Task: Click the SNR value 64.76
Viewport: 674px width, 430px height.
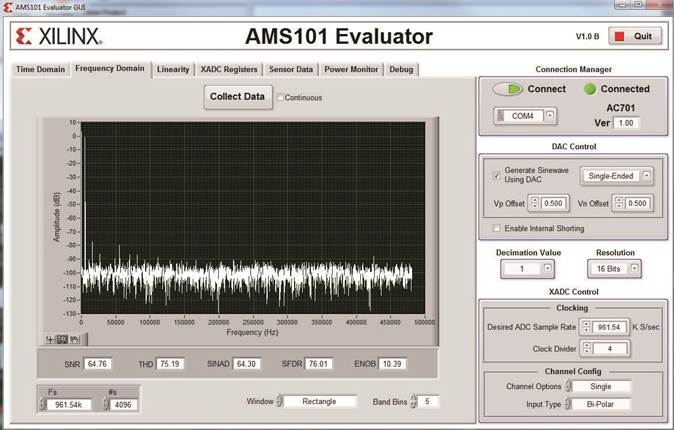Action: coord(98,364)
